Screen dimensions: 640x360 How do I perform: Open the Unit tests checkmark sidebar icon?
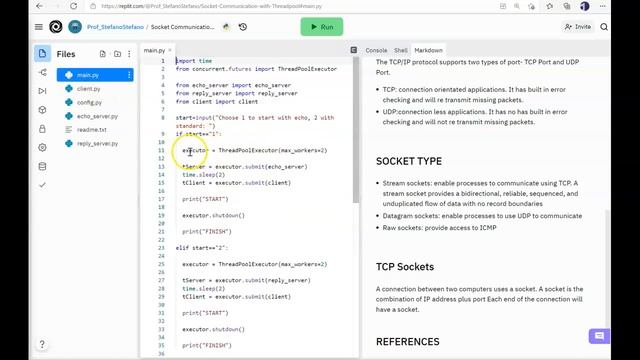click(42, 185)
